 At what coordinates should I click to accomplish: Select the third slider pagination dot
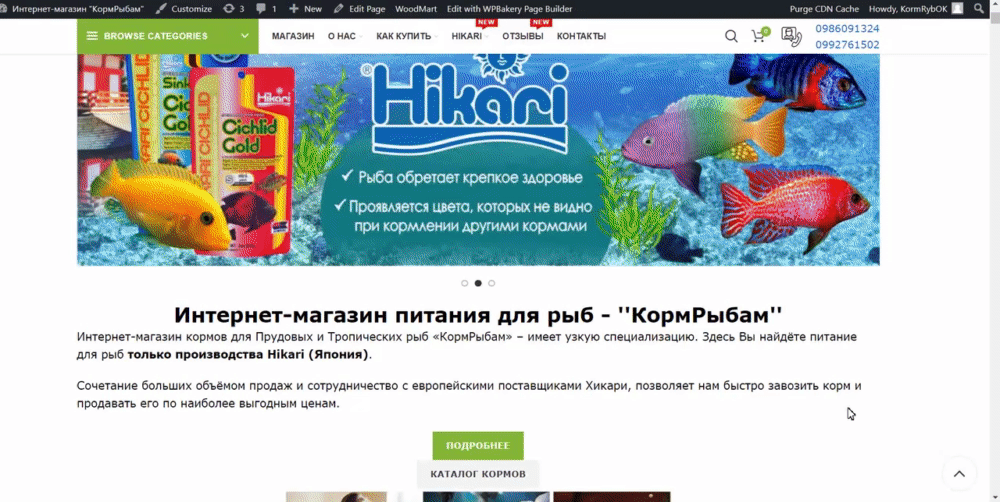point(491,283)
